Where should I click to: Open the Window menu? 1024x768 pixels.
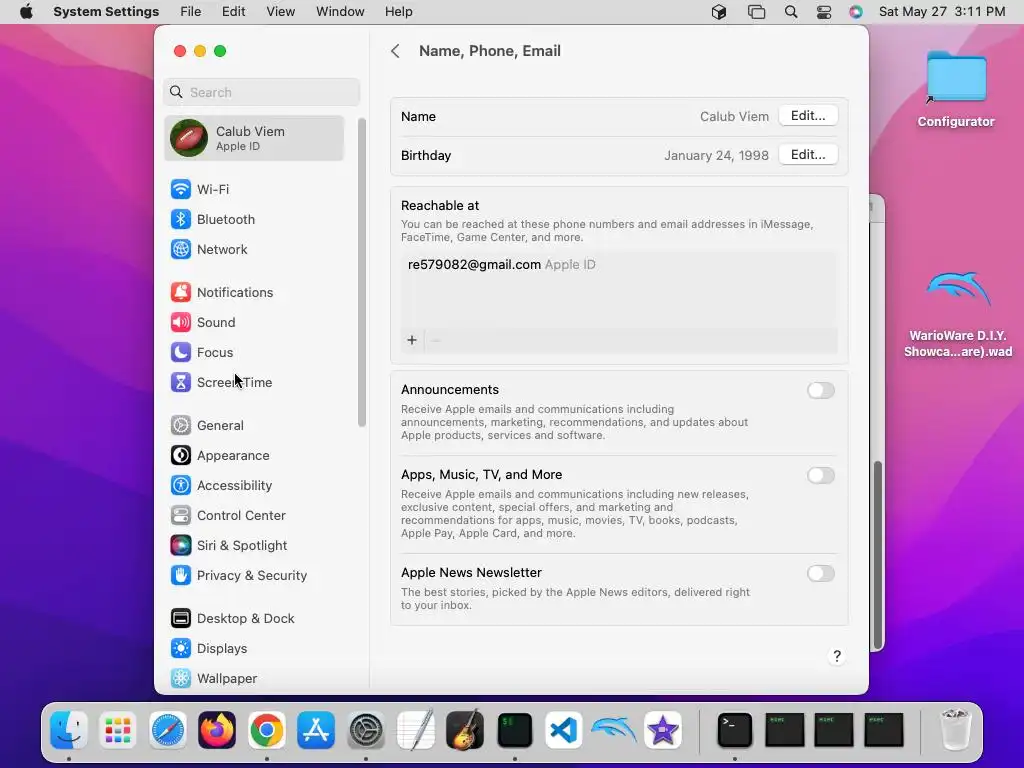pos(340,12)
